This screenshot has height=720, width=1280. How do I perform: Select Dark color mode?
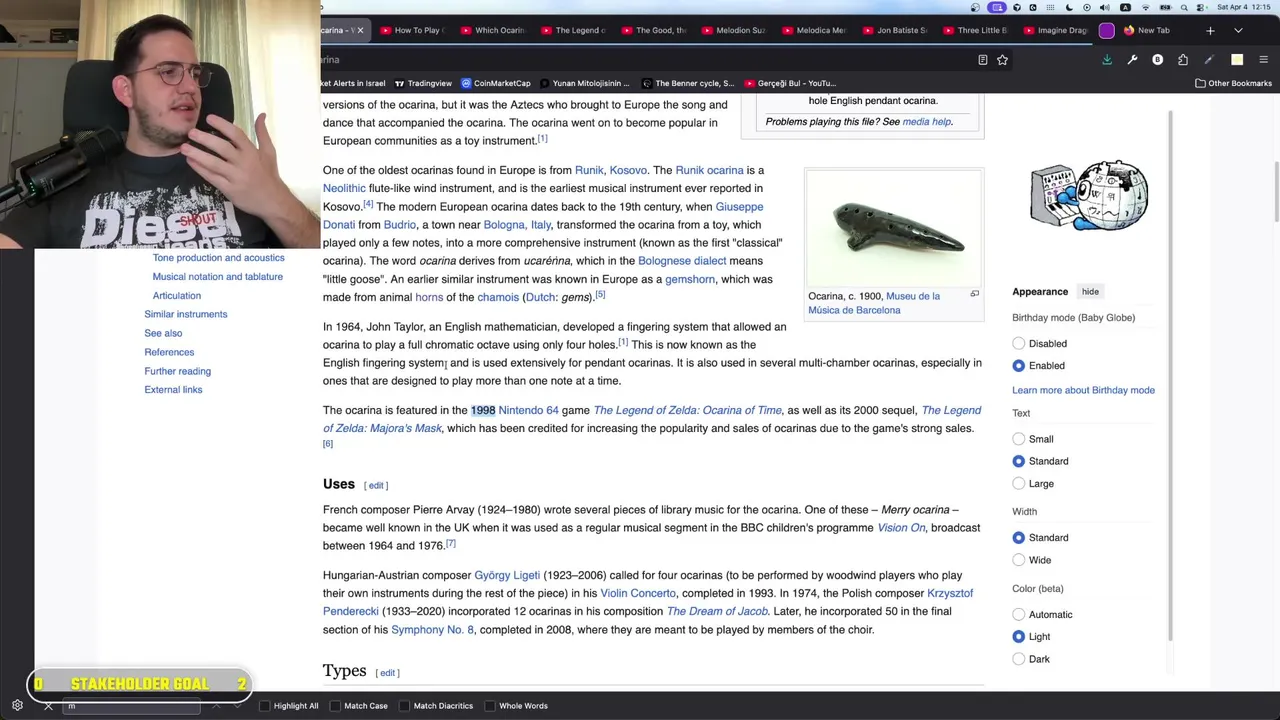(1018, 659)
